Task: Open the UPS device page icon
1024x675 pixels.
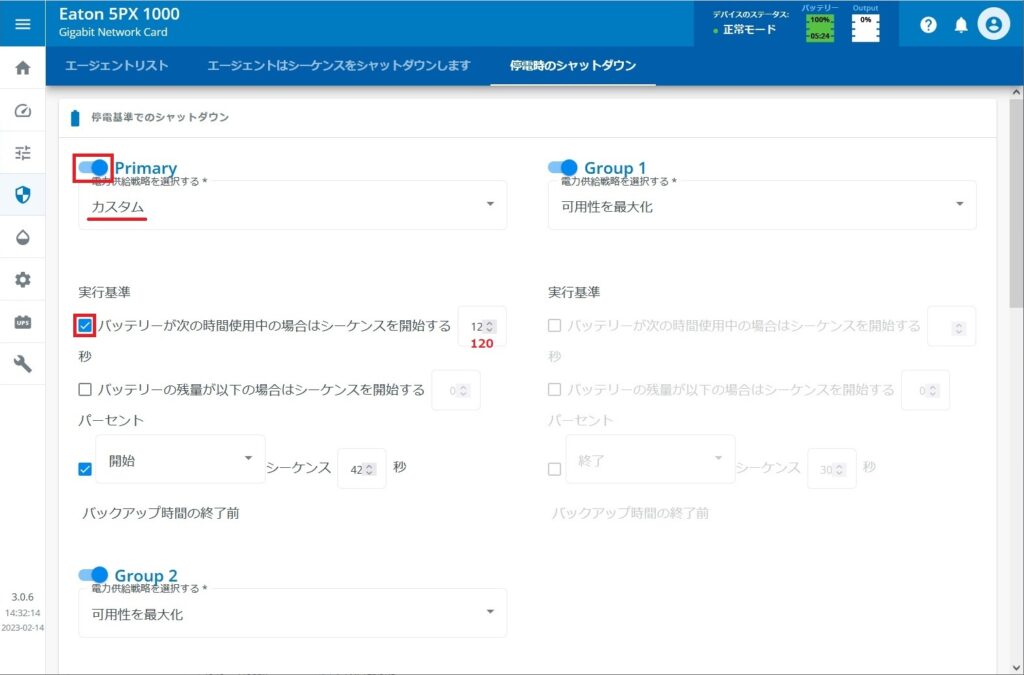Action: (22, 322)
